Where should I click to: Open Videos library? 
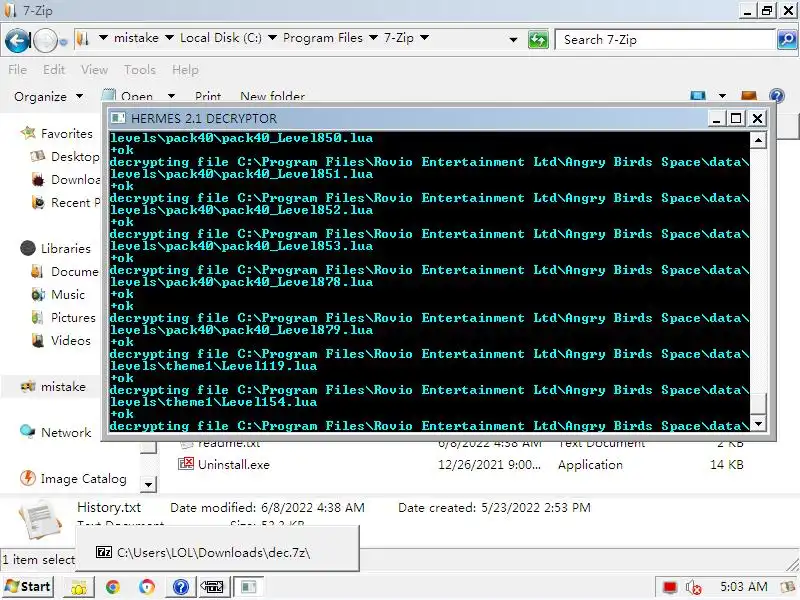70,340
